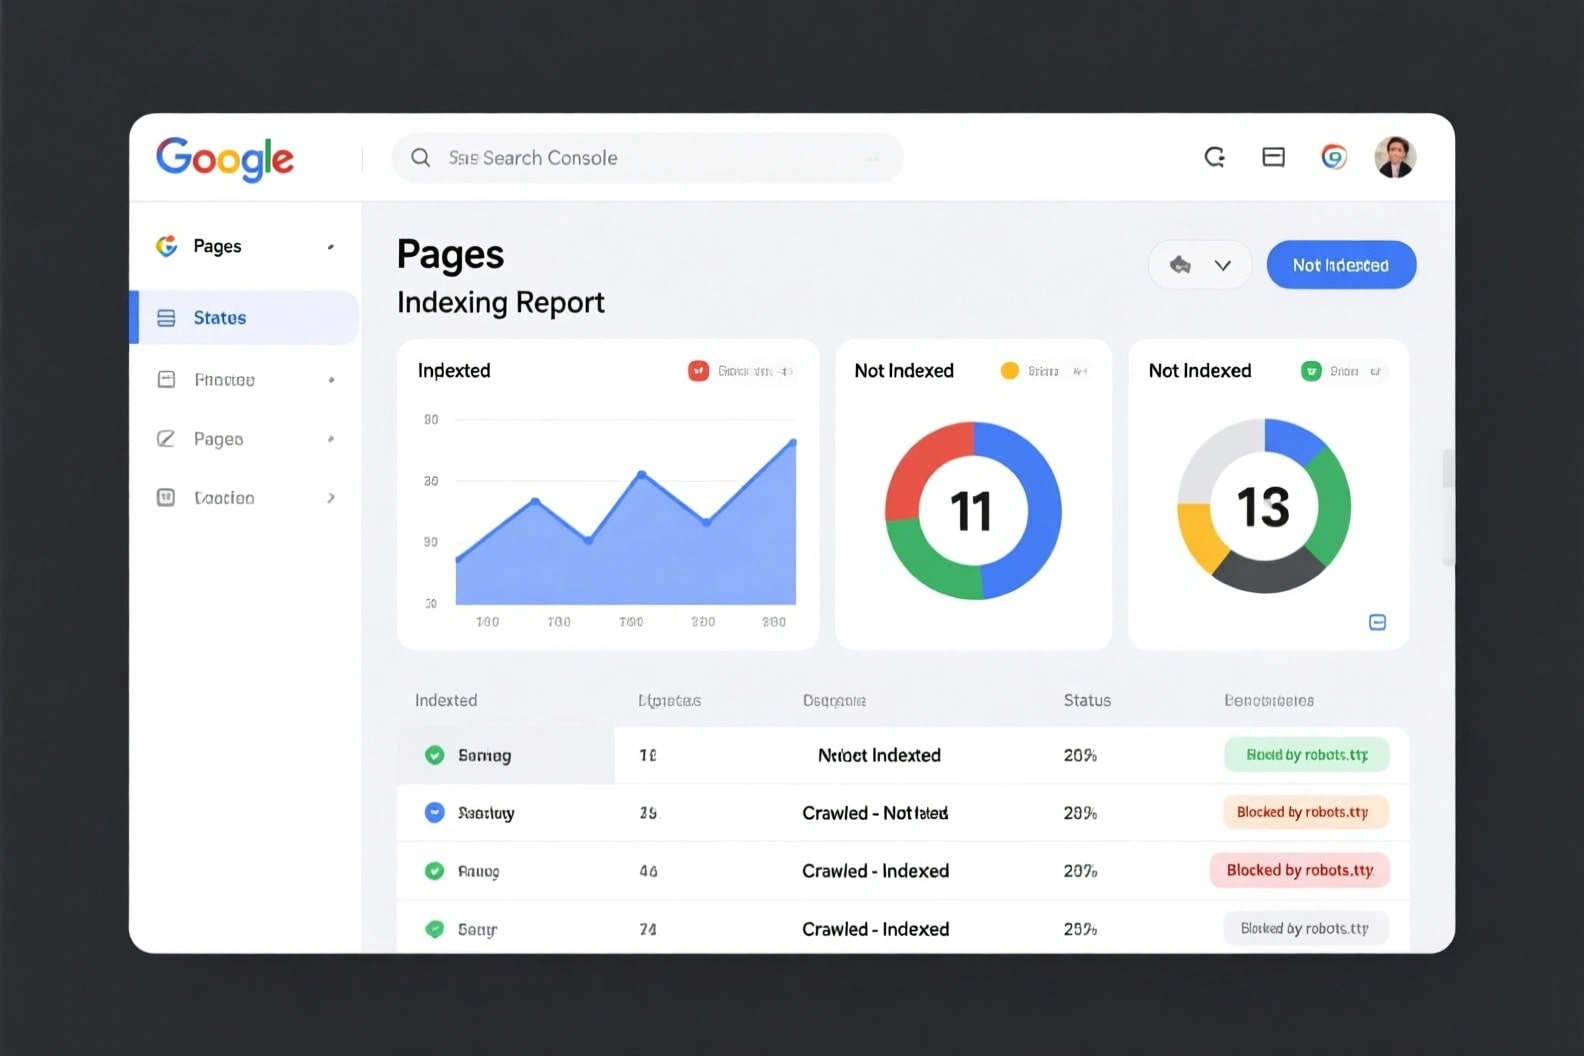Toggle blue status circle in second table row

click(434, 813)
